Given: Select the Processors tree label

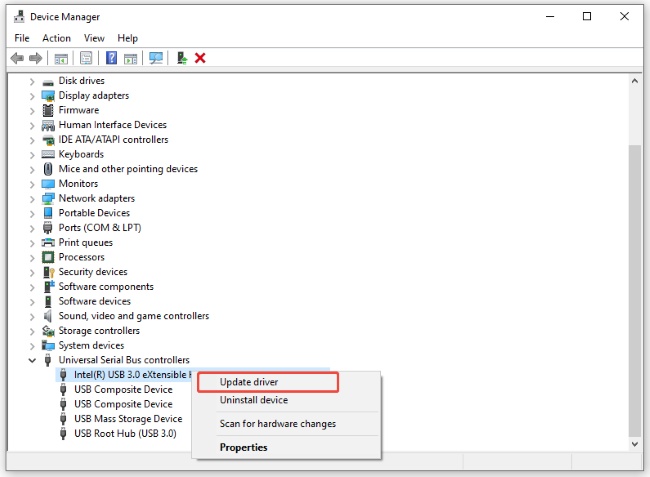Looking at the screenshot, I should click(x=81, y=257).
